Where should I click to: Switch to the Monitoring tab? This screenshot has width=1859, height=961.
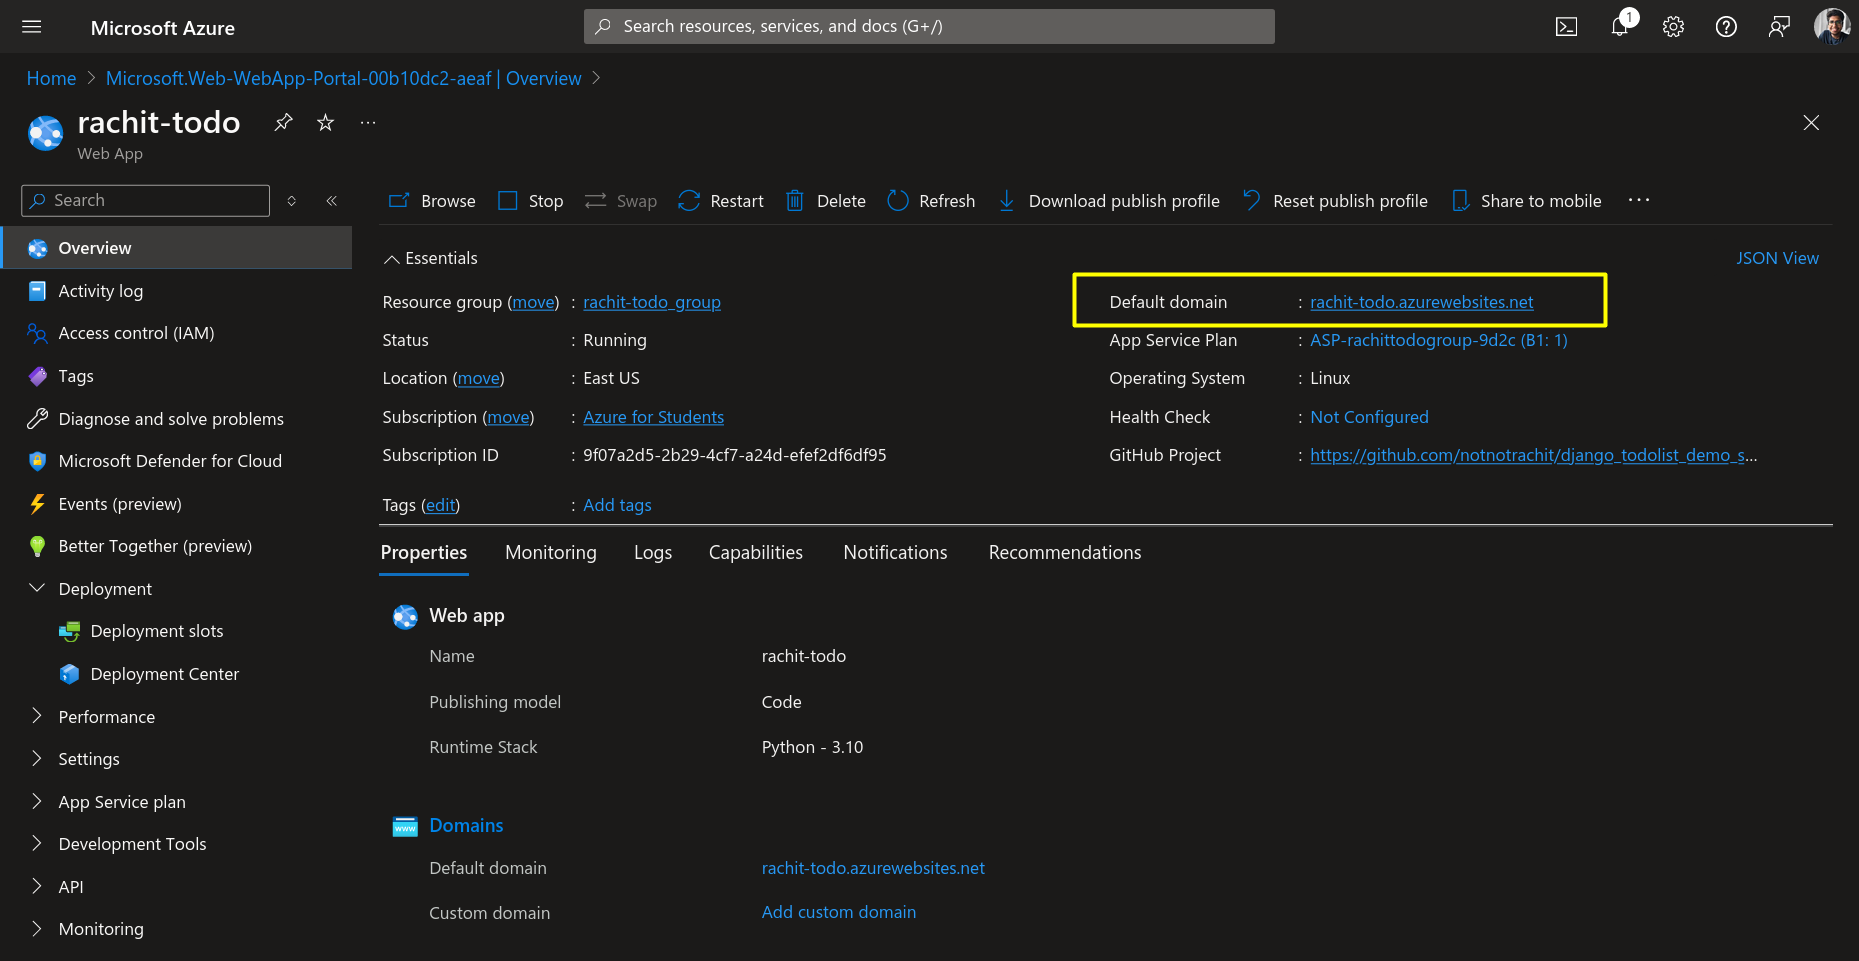tap(550, 552)
